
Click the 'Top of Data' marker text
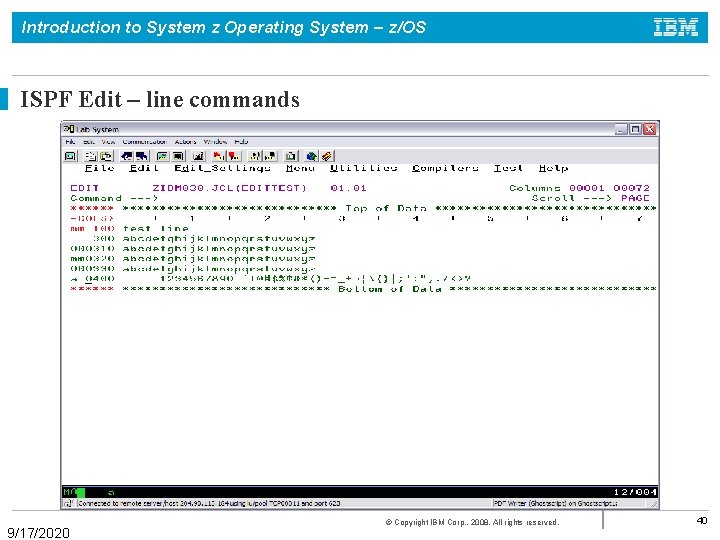(386, 208)
